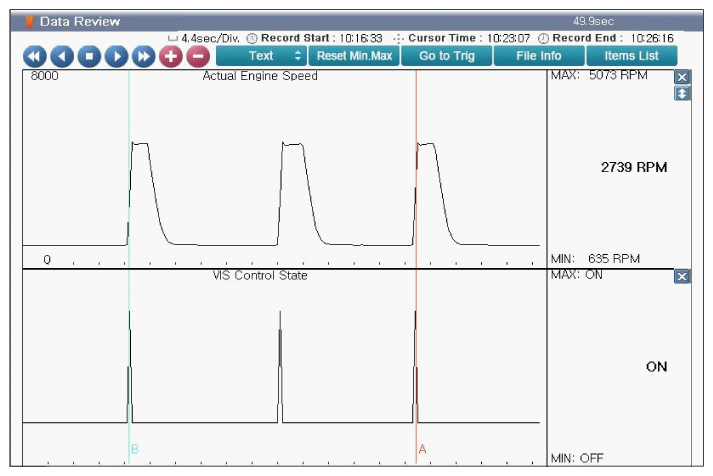713x476 pixels.
Task: Select cursor B marker on the timeline
Action: (135, 450)
